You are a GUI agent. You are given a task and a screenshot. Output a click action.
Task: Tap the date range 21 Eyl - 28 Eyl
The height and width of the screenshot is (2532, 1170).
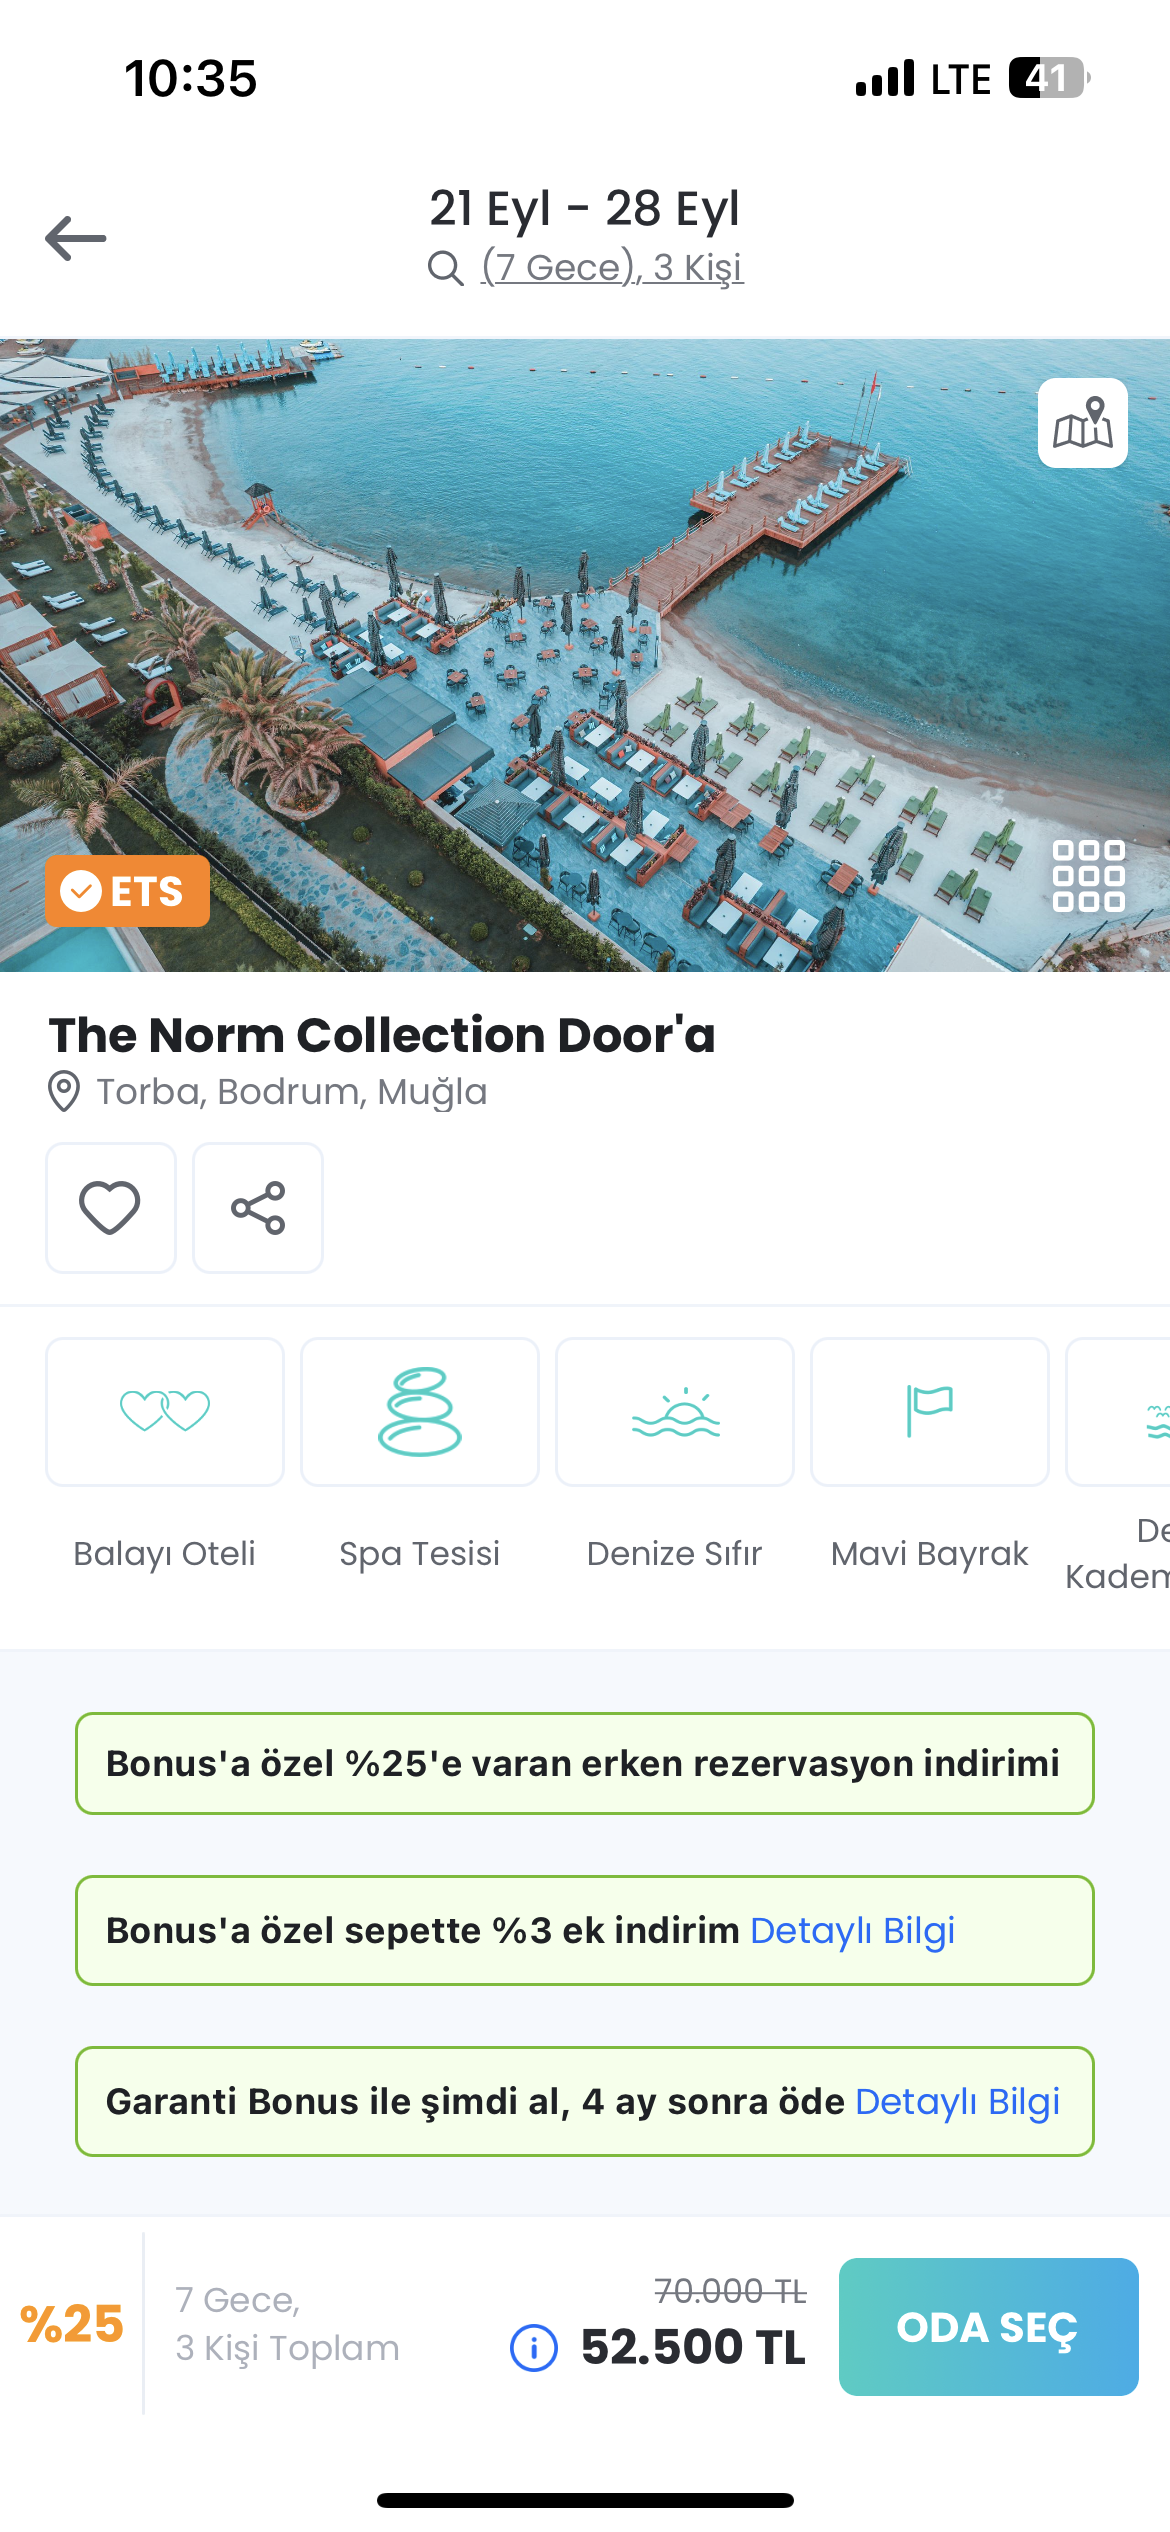[x=585, y=208]
